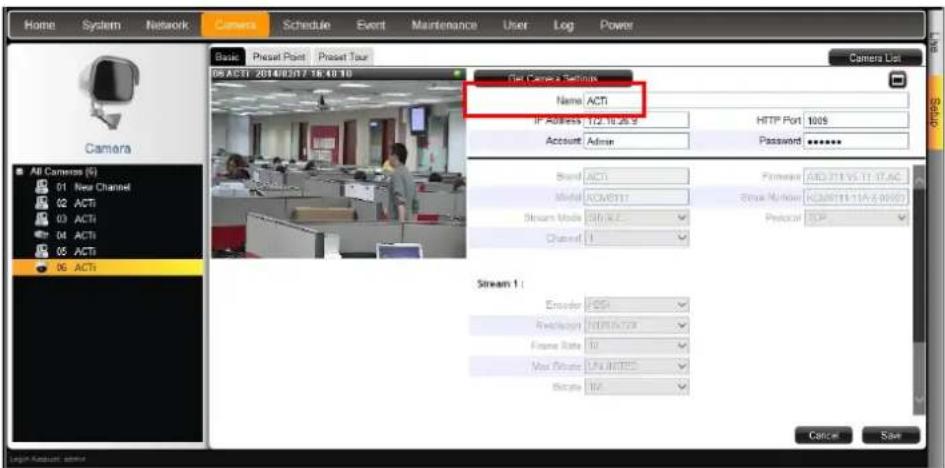This screenshot has height=468, width=945.
Task: Click the 06 ACTi dome camera icon
Action: click(x=44, y=268)
